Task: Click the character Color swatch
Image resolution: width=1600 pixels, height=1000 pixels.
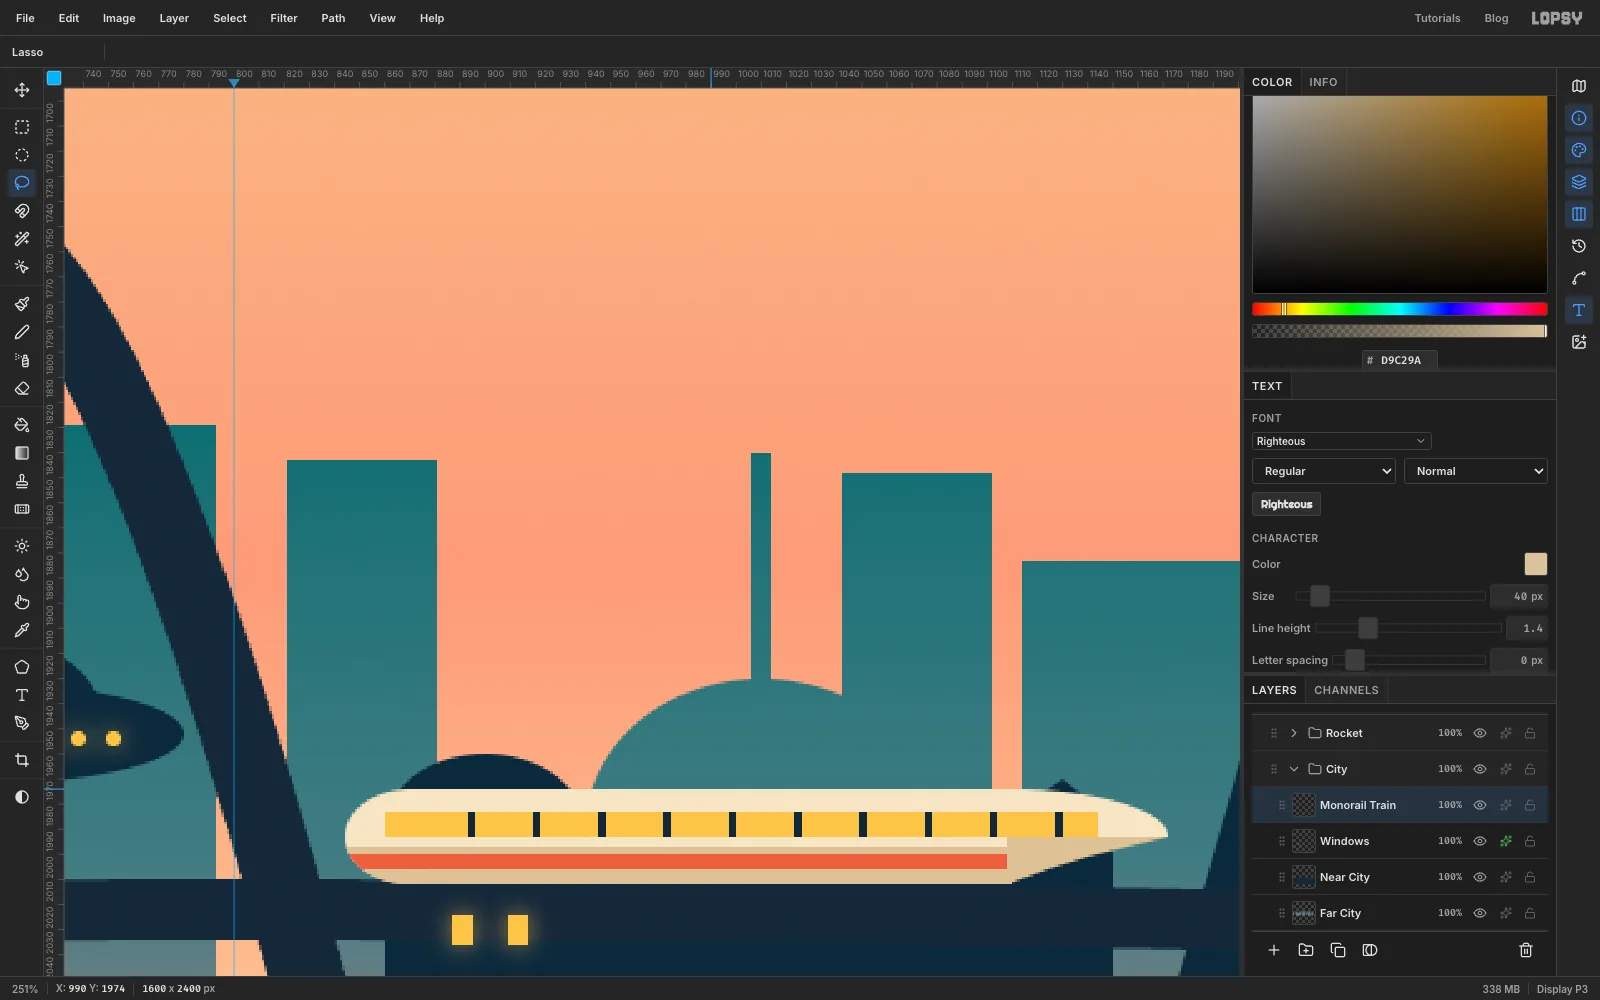Action: click(x=1535, y=564)
